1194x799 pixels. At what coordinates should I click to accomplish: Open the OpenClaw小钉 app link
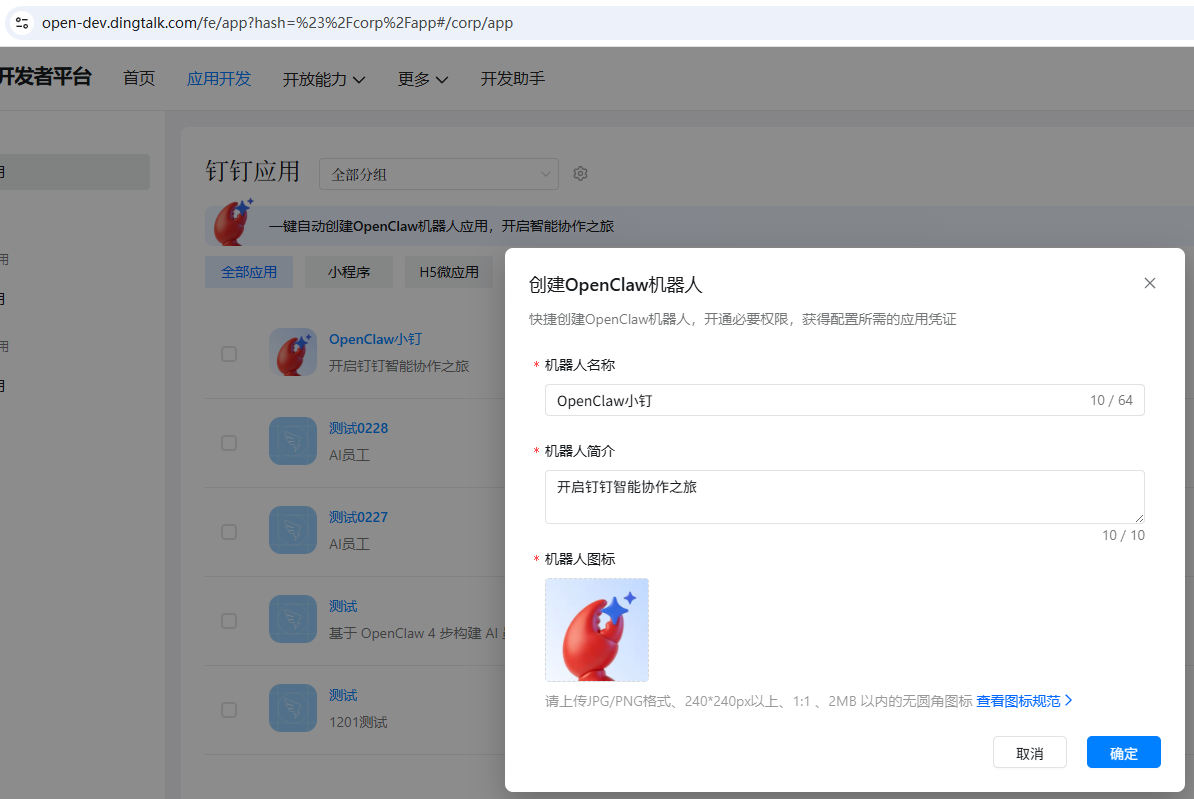pyautogui.click(x=375, y=339)
